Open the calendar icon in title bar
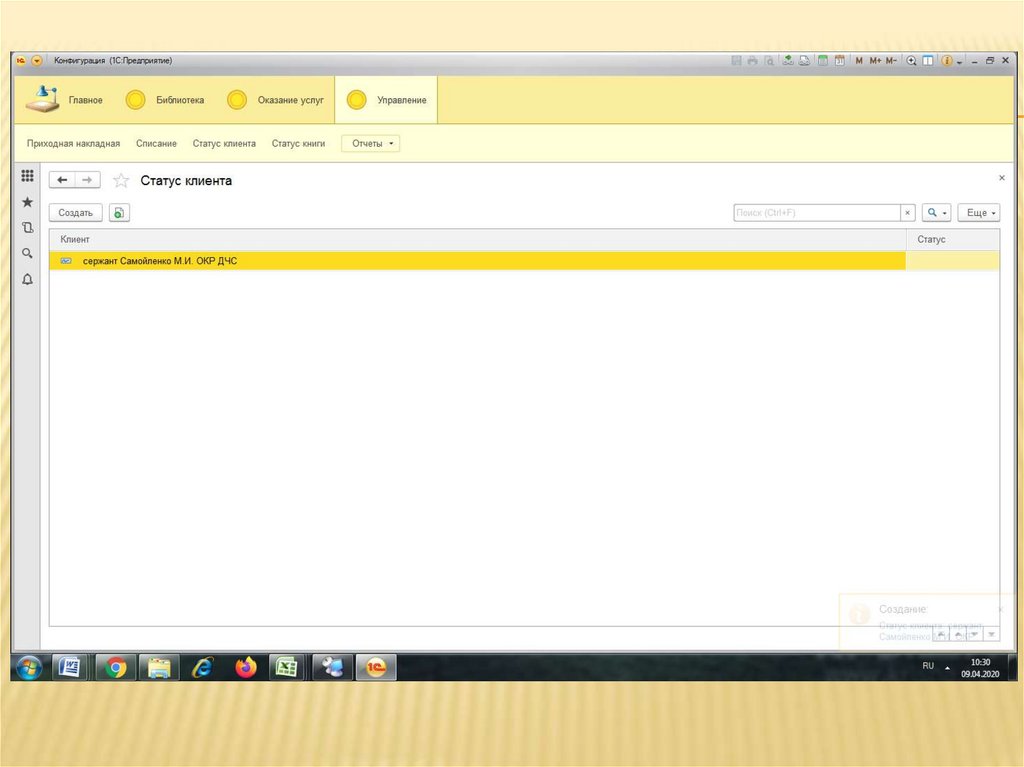 click(x=840, y=61)
